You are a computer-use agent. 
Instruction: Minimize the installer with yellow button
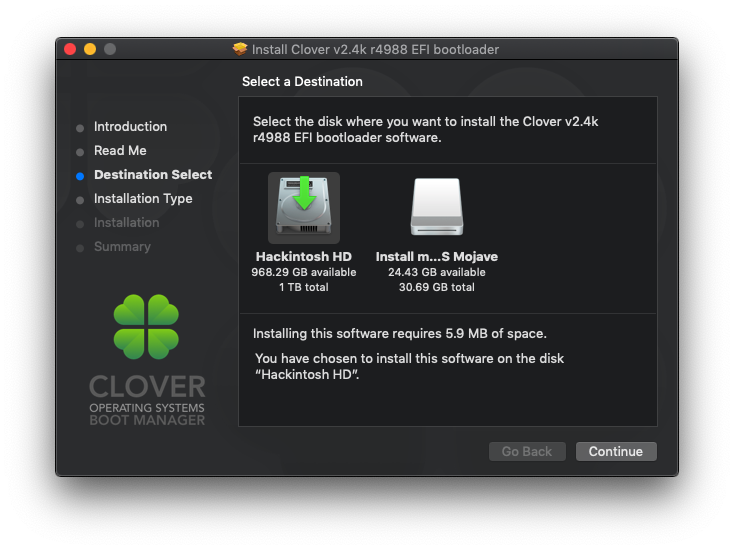[90, 49]
